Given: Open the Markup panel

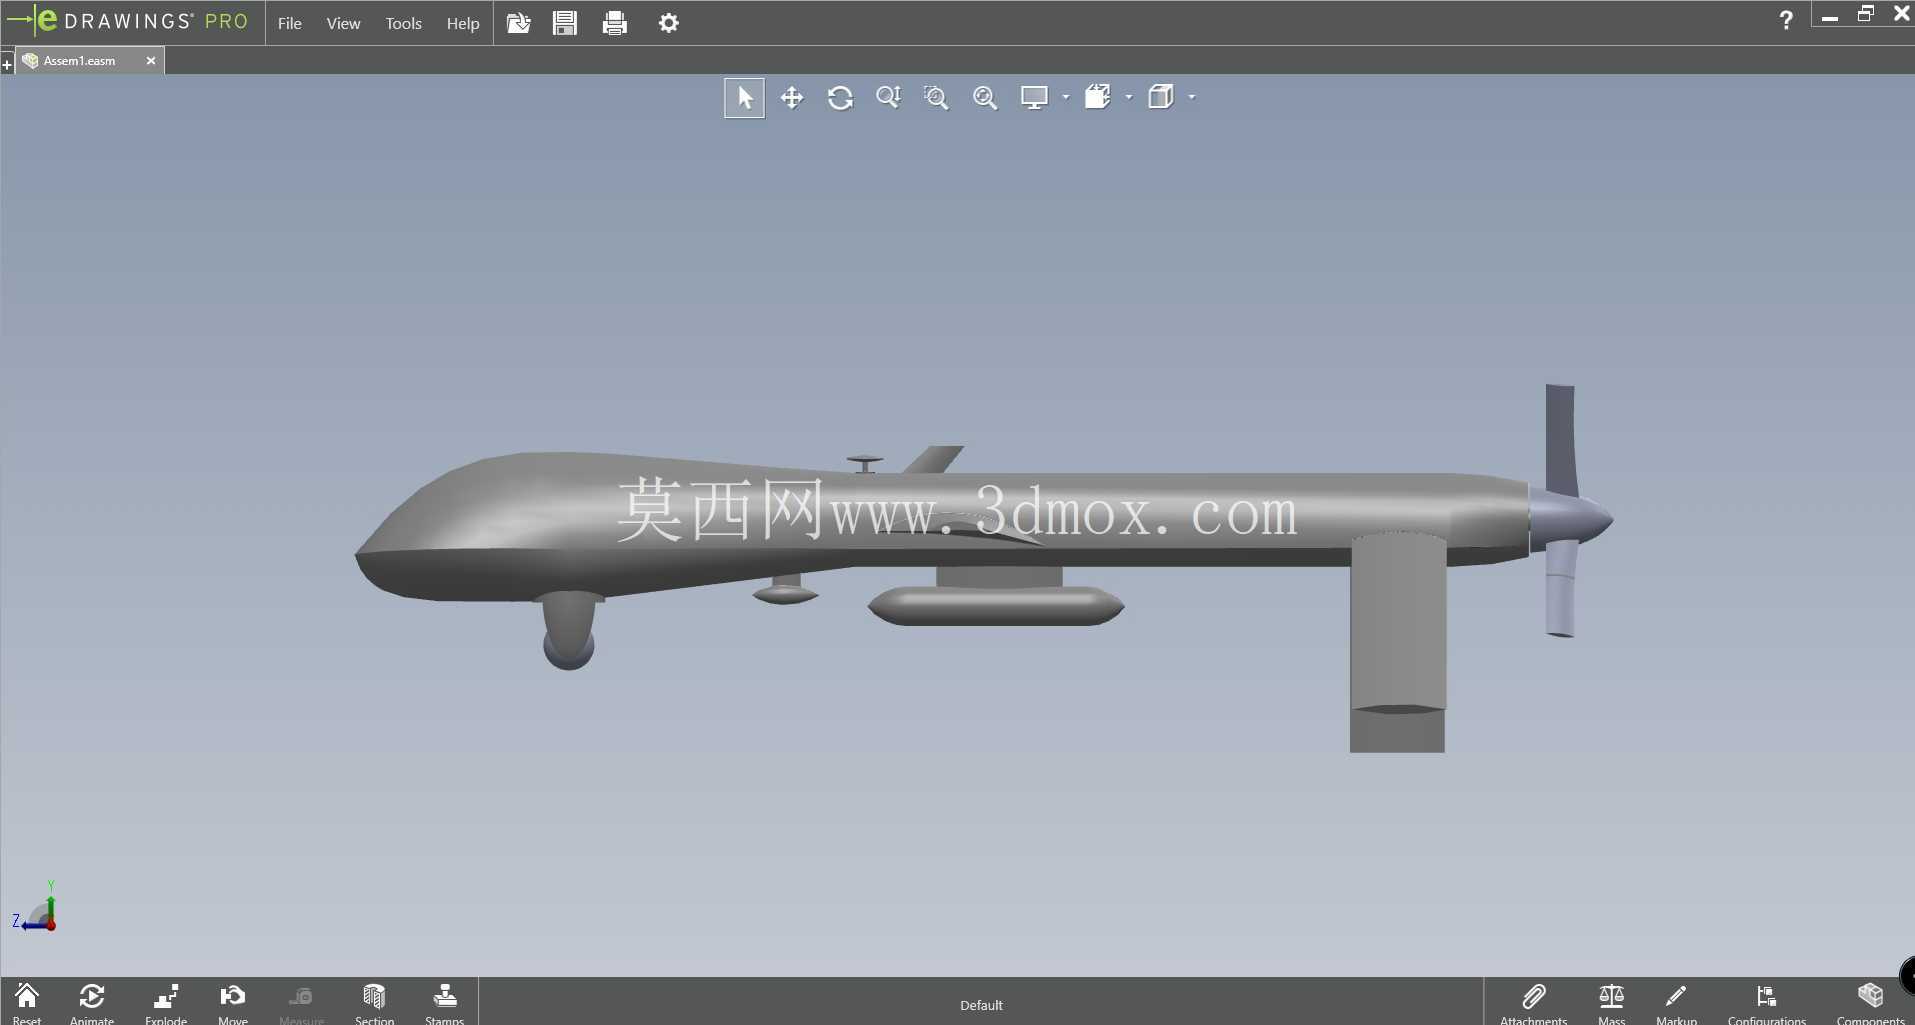Looking at the screenshot, I should coord(1676,1003).
